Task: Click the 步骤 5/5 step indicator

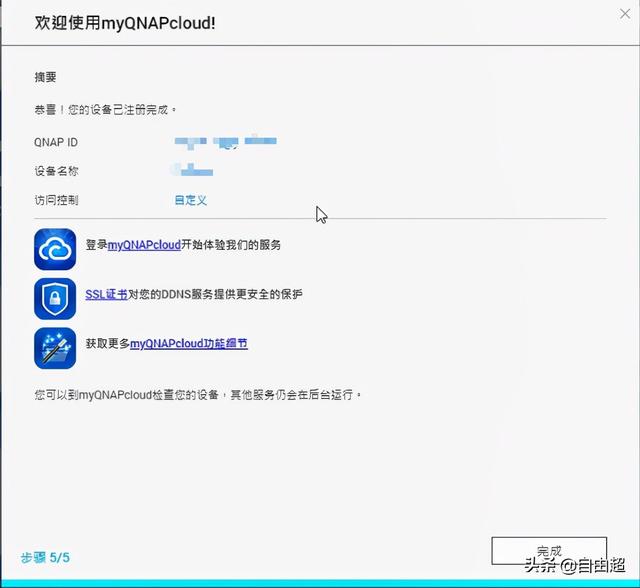Action: (x=45, y=557)
